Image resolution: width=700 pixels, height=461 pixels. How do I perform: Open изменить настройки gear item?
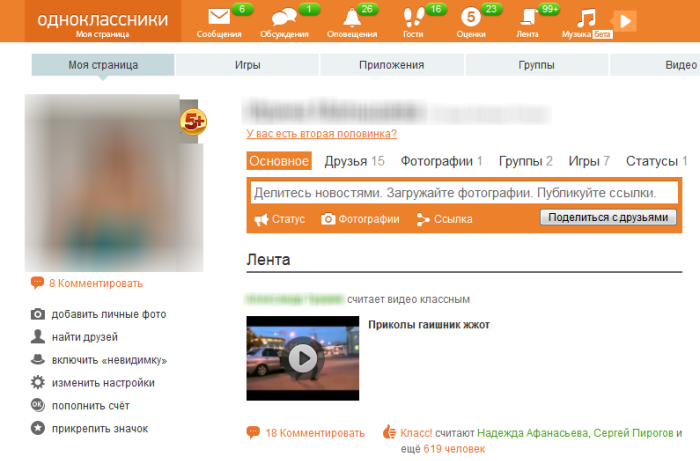[x=103, y=383]
